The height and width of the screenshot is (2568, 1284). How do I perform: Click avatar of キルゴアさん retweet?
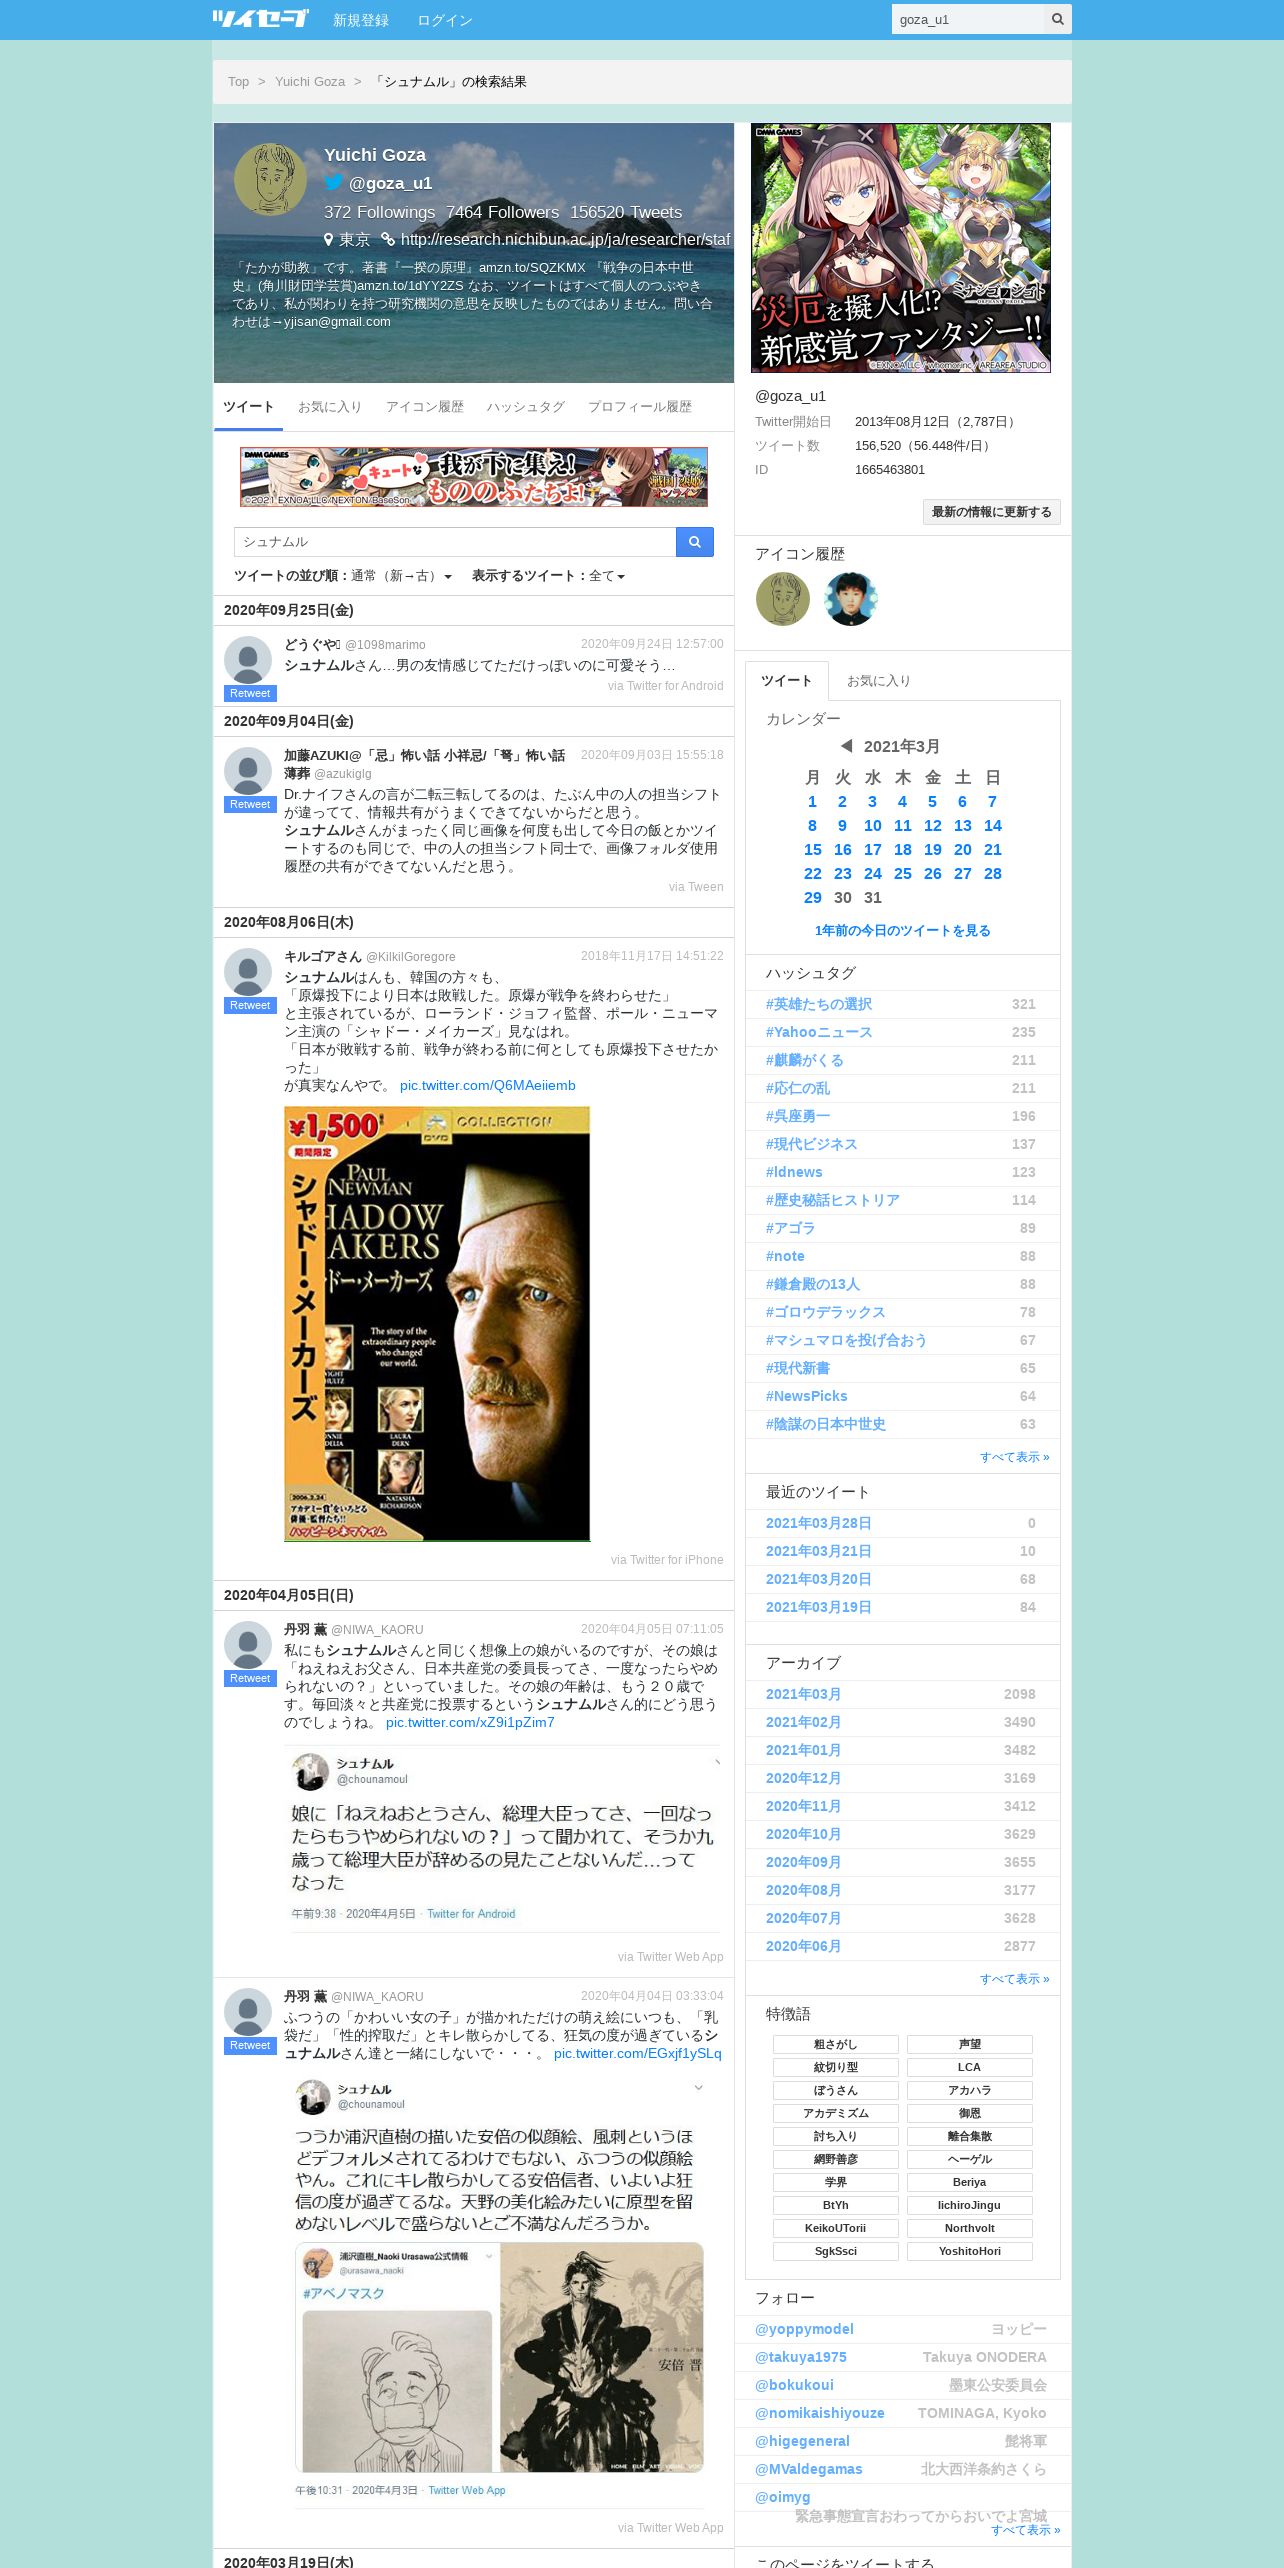[248, 972]
